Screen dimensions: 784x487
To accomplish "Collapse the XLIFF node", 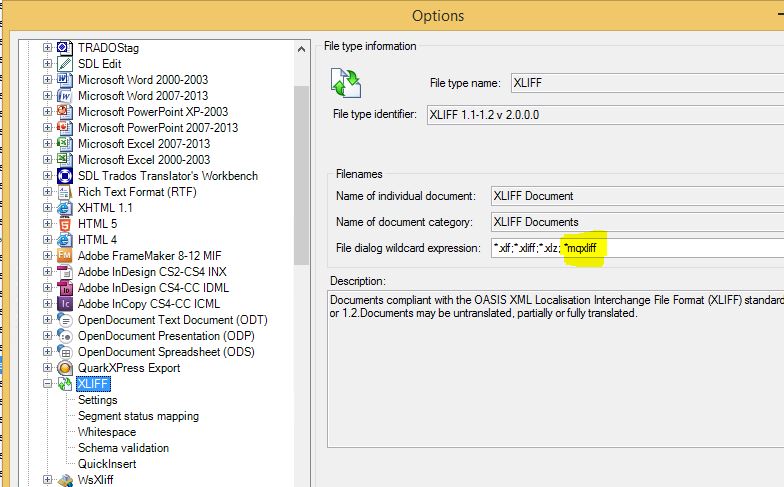I will (48, 384).
